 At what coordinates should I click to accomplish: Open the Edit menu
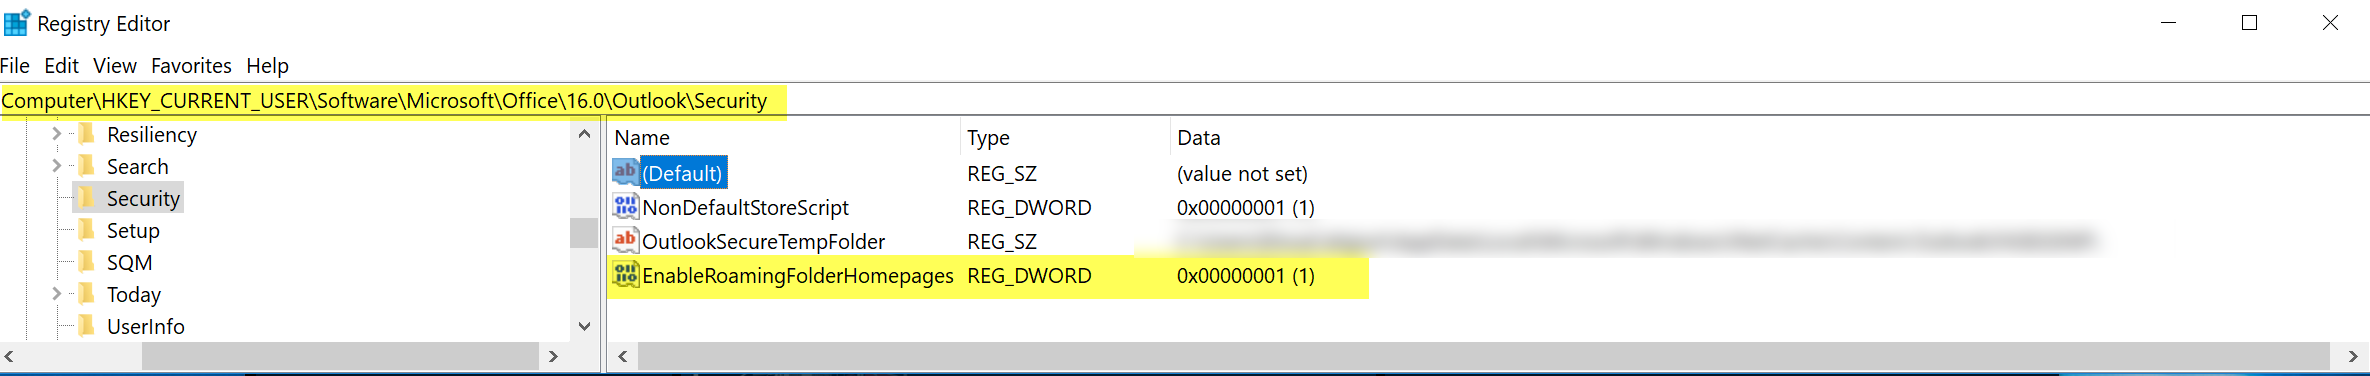61,66
